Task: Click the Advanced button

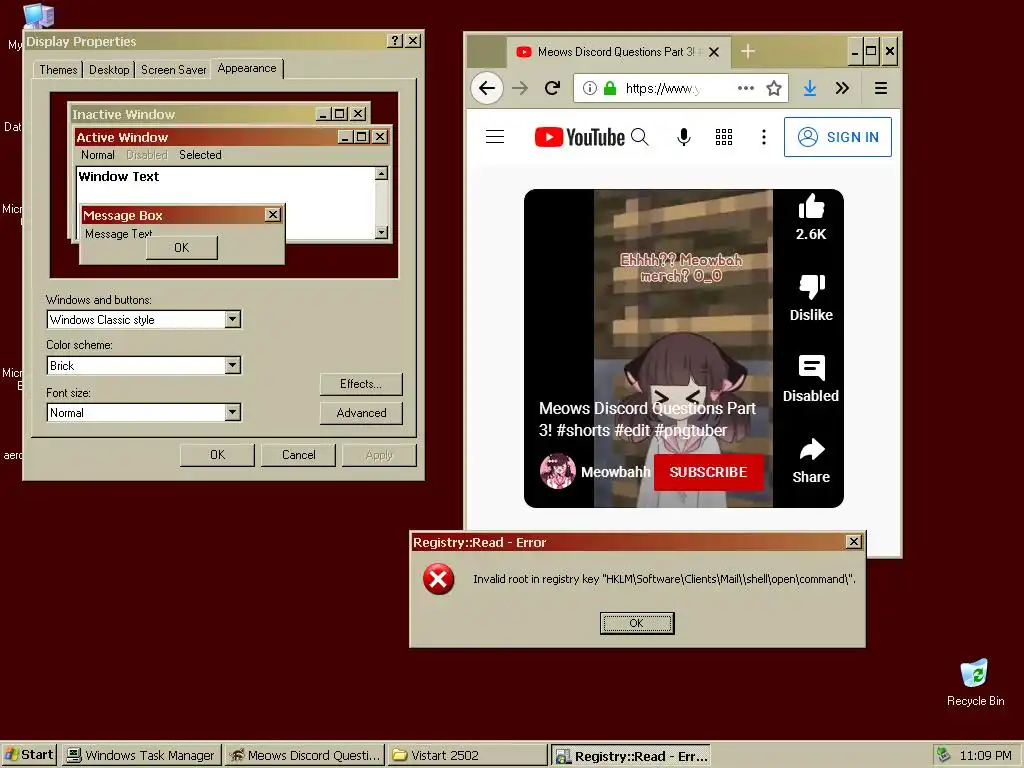Action: coord(360,413)
